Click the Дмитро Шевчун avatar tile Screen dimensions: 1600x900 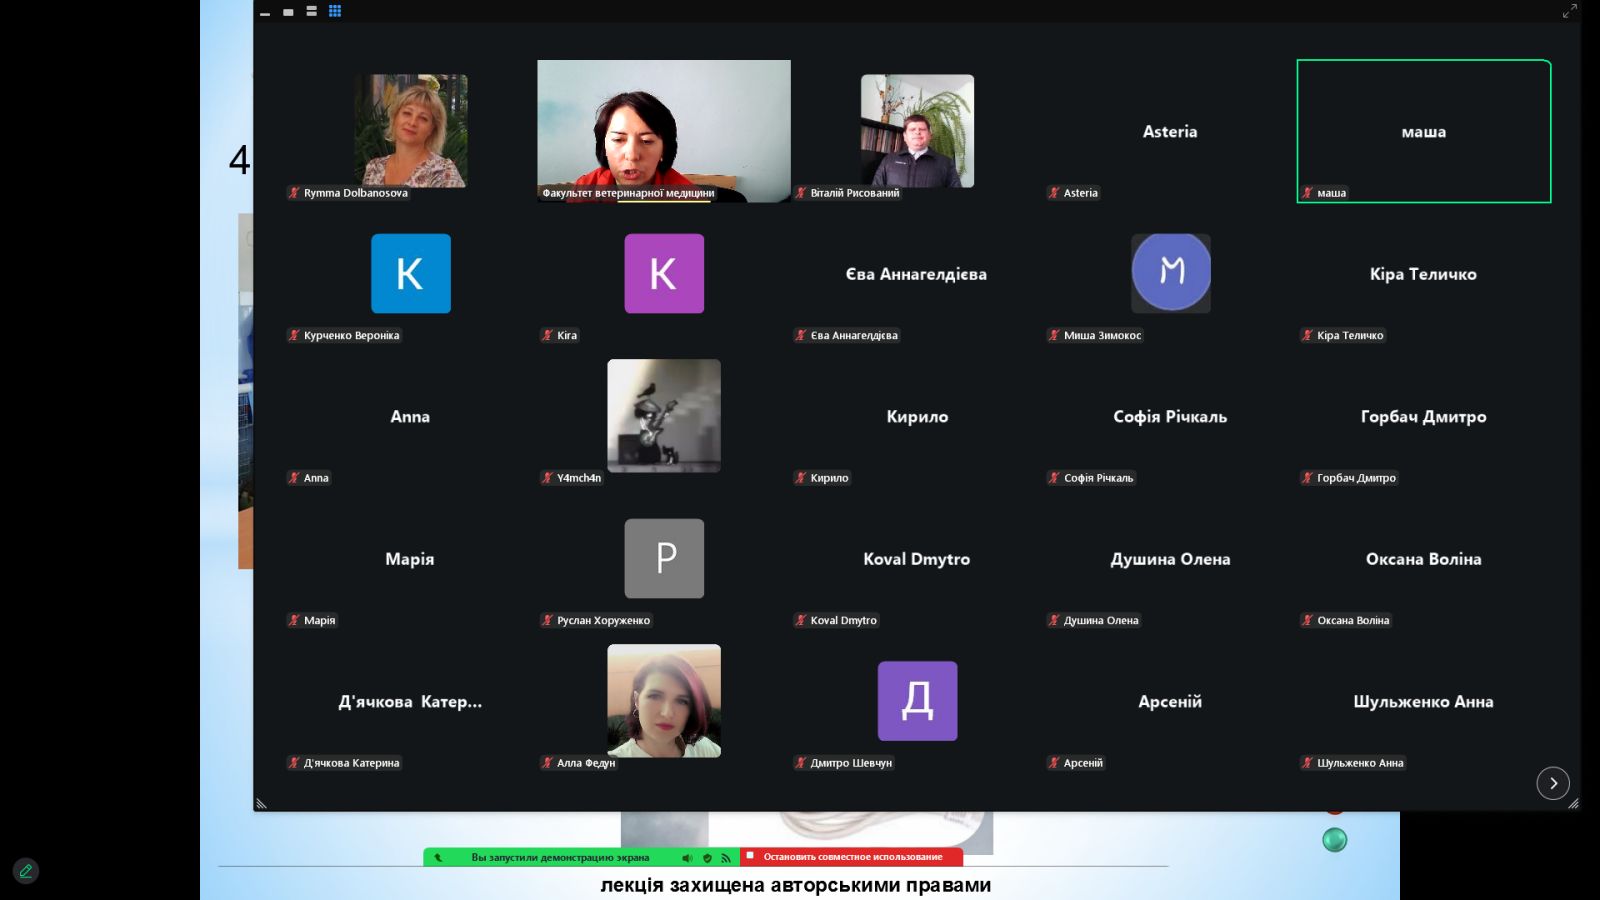pos(917,701)
